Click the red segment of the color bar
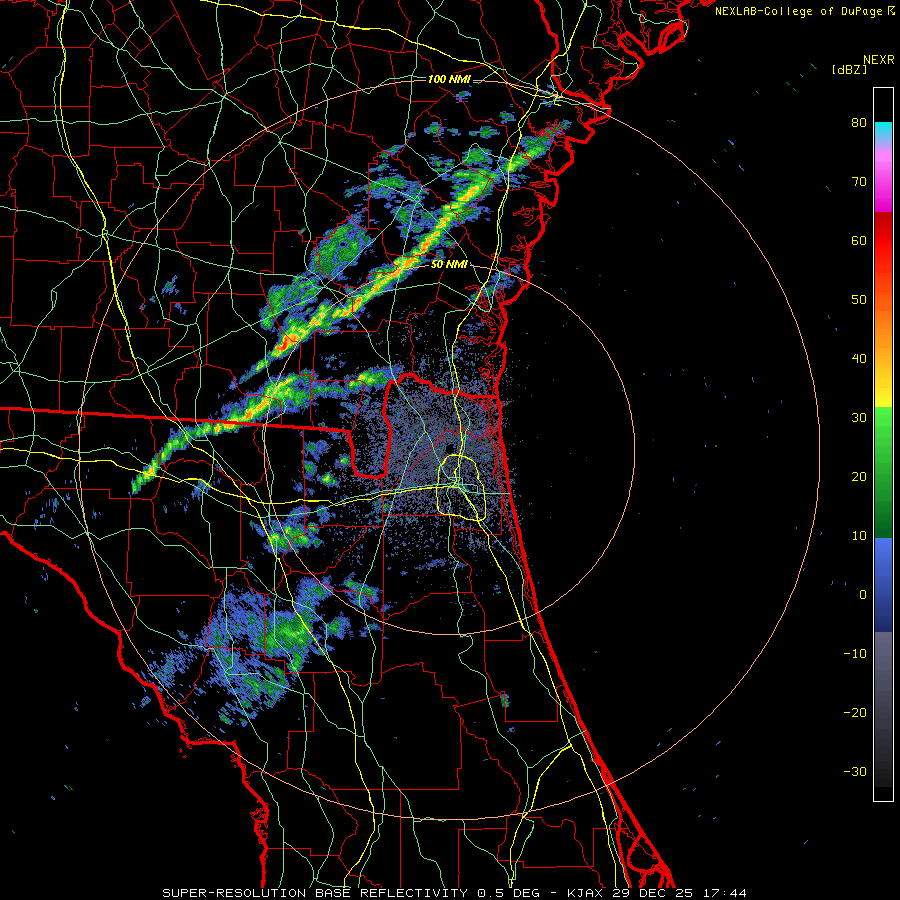This screenshot has width=900, height=900. coord(883,241)
